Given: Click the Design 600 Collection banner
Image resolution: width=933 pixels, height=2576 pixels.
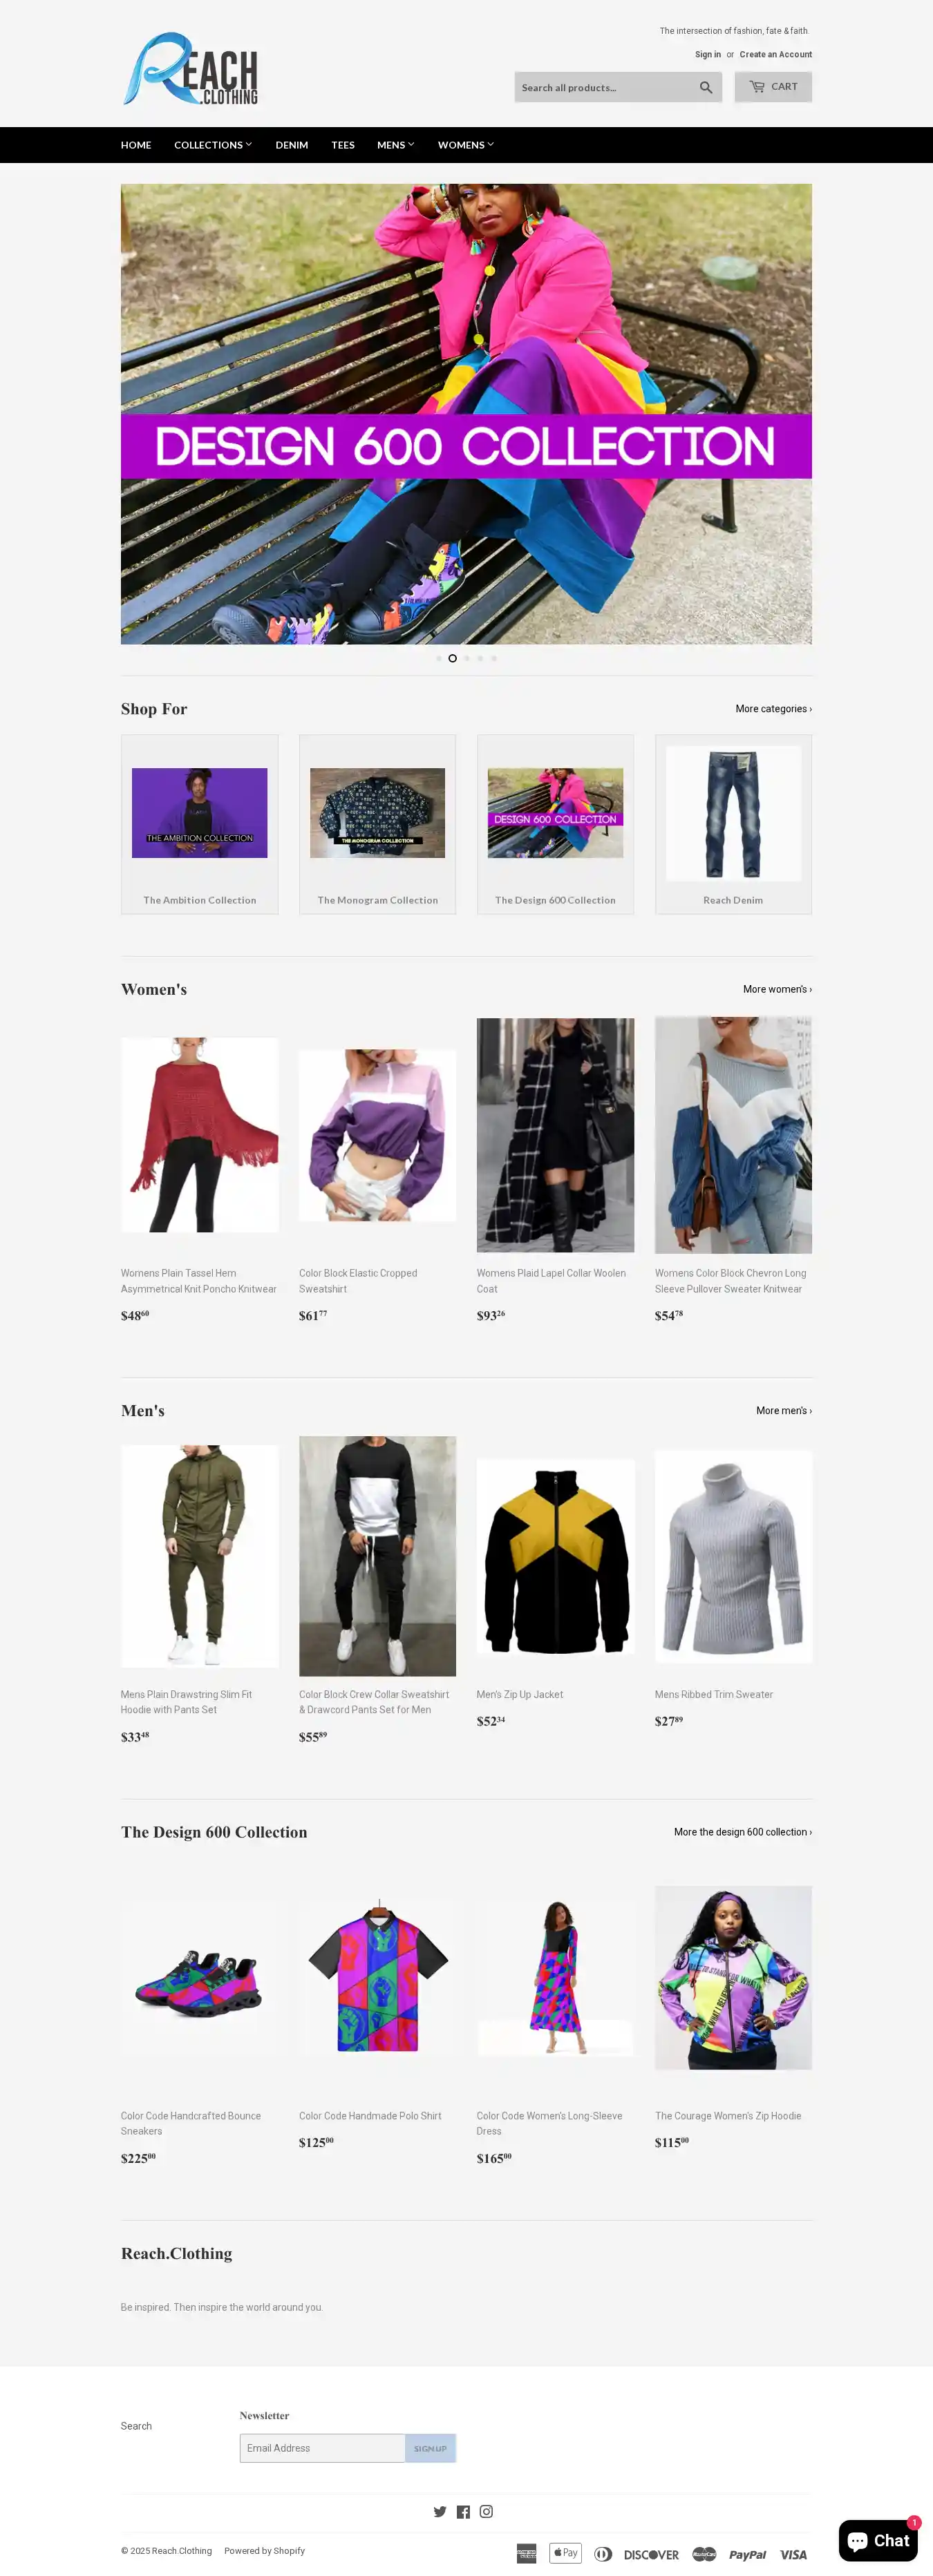Looking at the screenshot, I should 466,414.
